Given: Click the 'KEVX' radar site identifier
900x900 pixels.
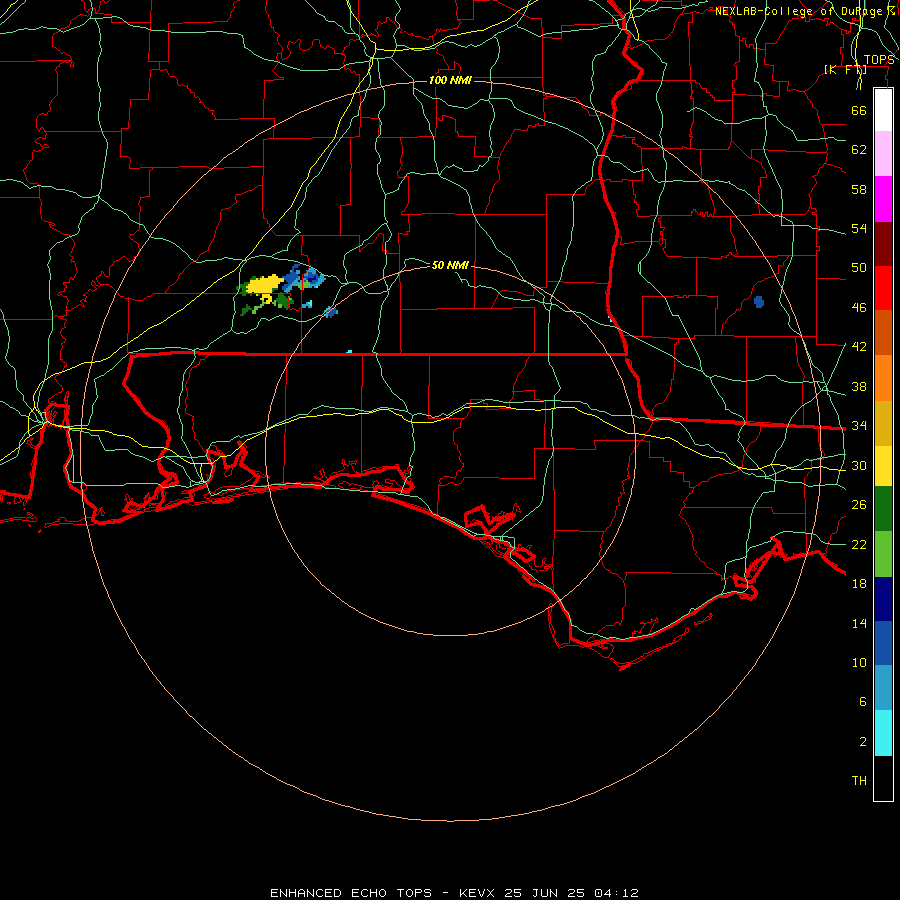Looking at the screenshot, I should point(476,893).
